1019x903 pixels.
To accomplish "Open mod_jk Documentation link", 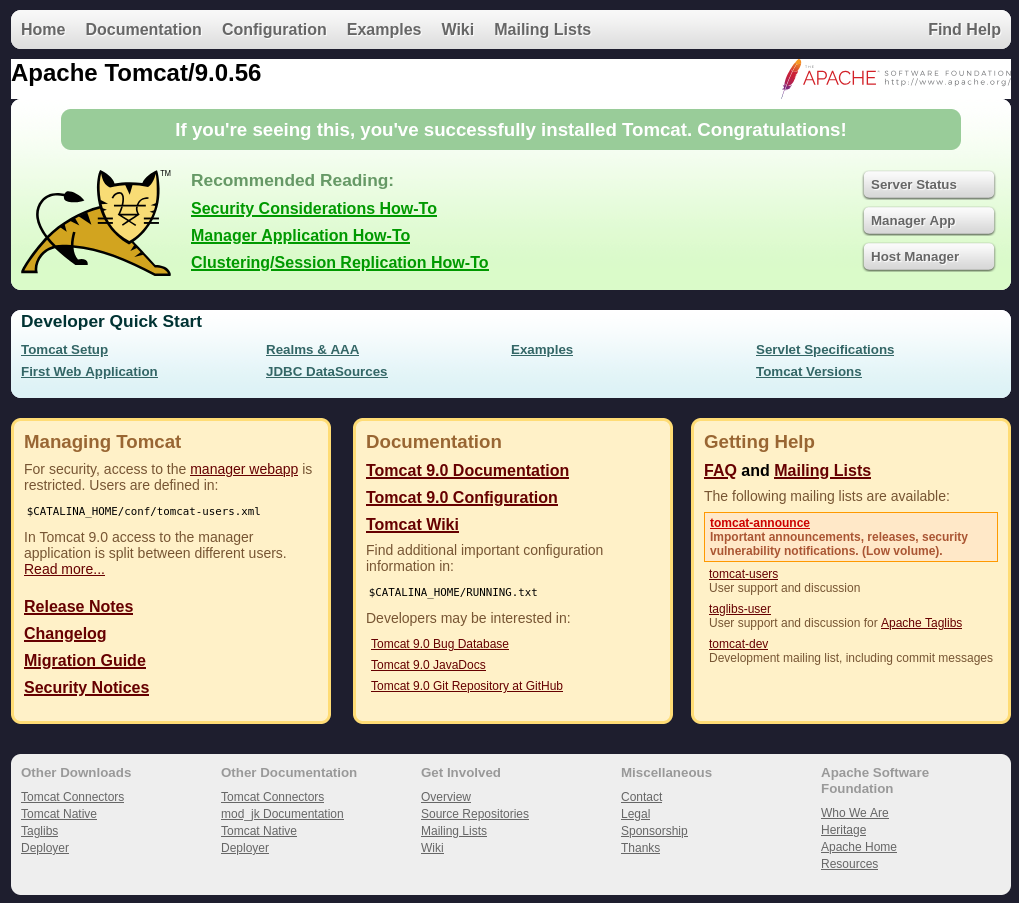I will pyautogui.click(x=282, y=814).
